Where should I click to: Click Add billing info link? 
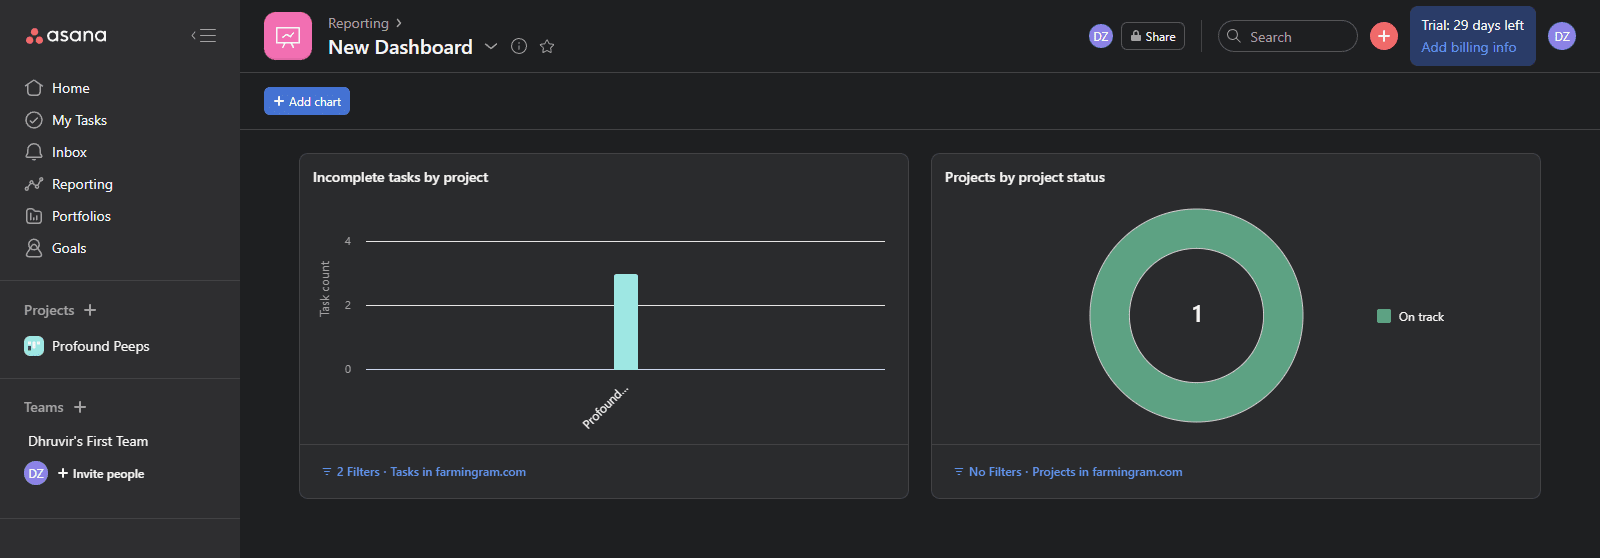pos(1469,47)
